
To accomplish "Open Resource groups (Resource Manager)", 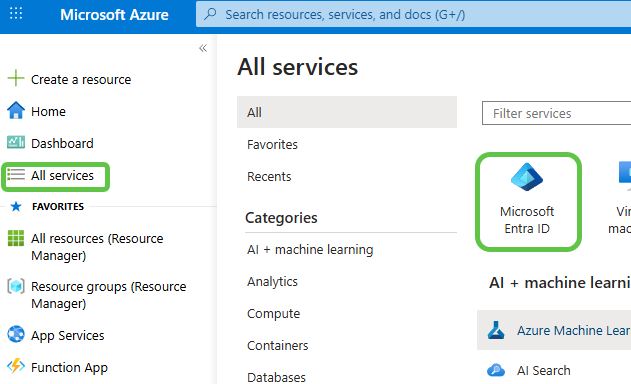I will [109, 295].
